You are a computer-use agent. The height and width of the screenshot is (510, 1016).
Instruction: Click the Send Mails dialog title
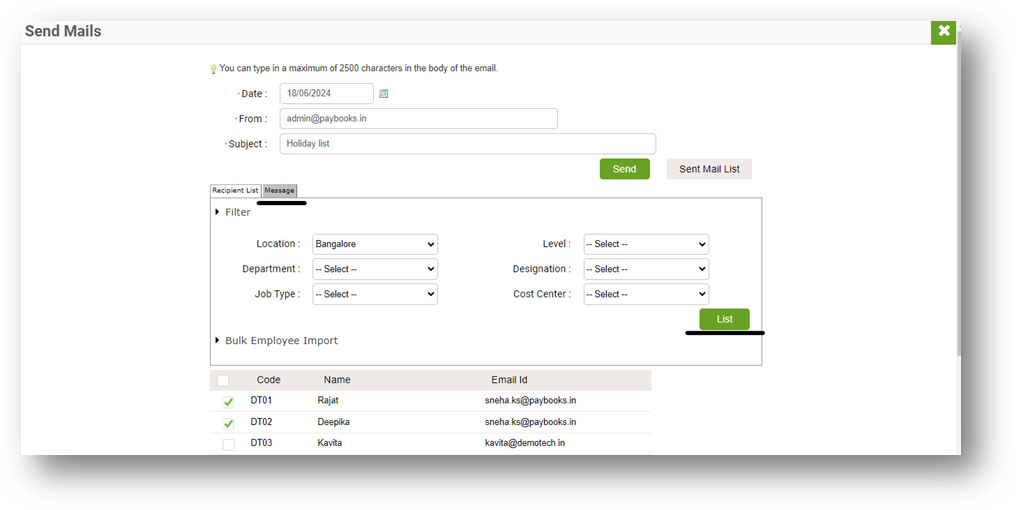coord(63,31)
